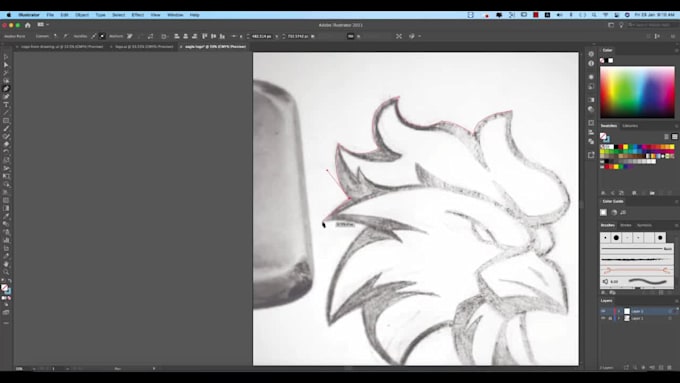Open the Gradient panel icon in dock
680x383 pixels.
[591, 100]
